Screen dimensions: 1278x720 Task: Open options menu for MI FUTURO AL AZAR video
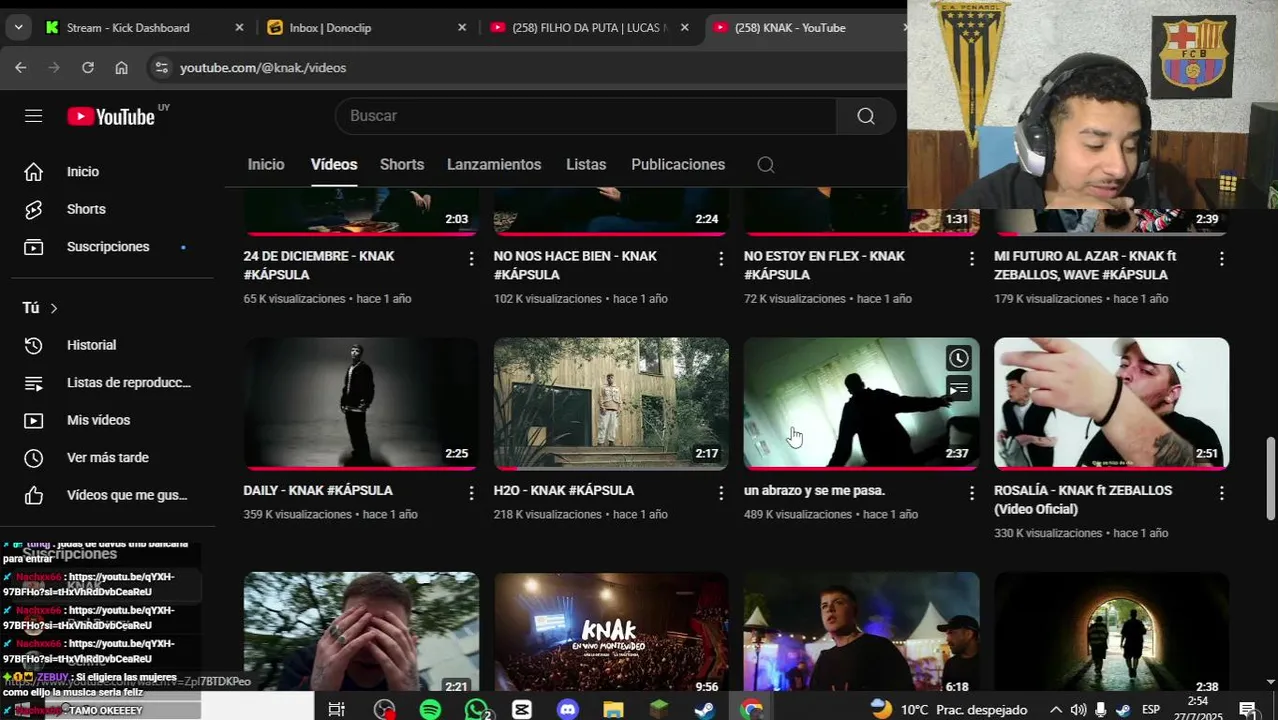click(1221, 259)
